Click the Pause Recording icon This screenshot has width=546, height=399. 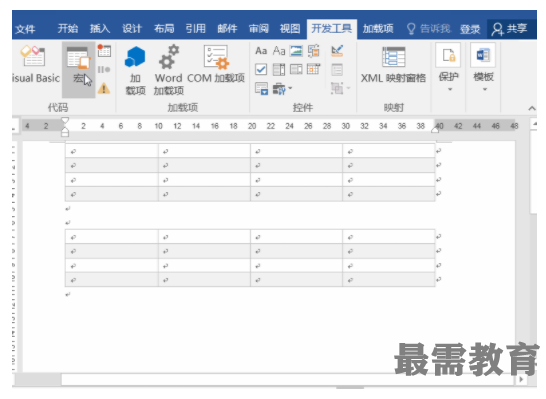104,70
